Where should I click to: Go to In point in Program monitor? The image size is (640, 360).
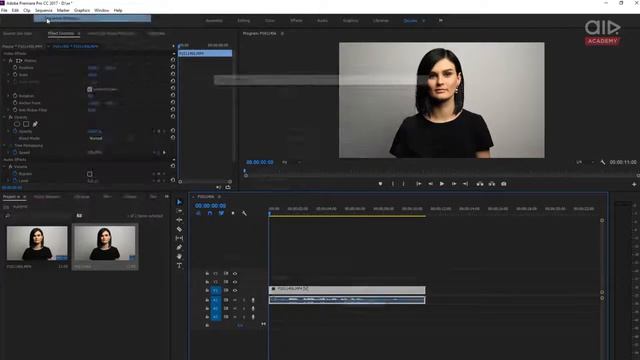418,184
